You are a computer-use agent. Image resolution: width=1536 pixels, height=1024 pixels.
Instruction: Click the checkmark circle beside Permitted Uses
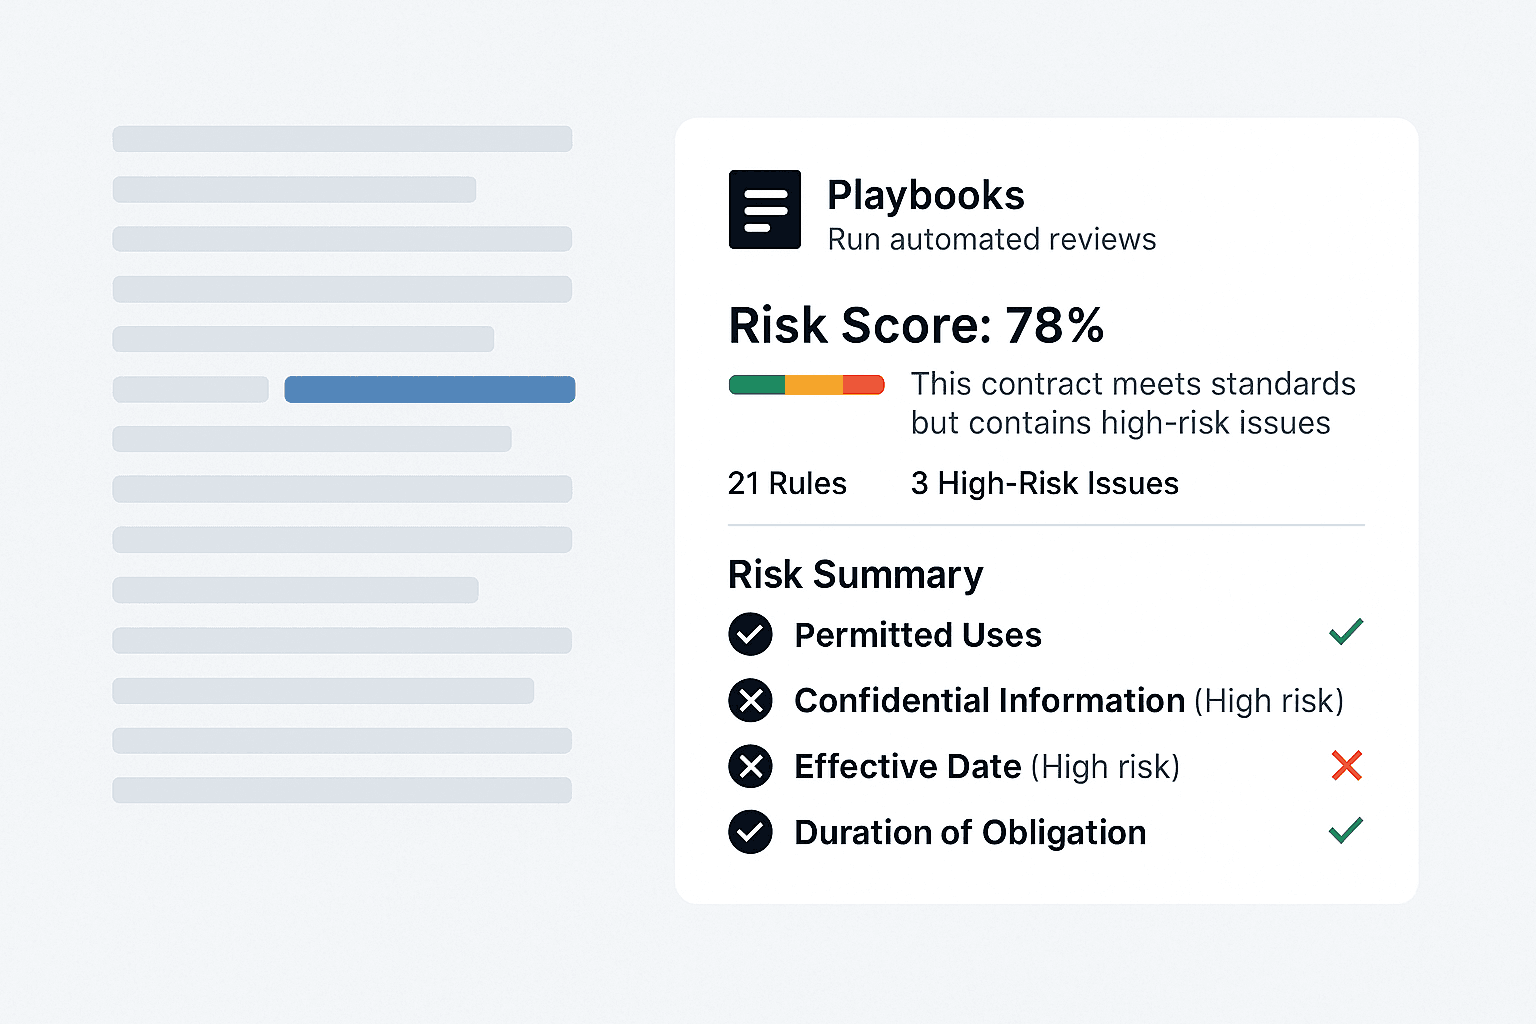750,634
